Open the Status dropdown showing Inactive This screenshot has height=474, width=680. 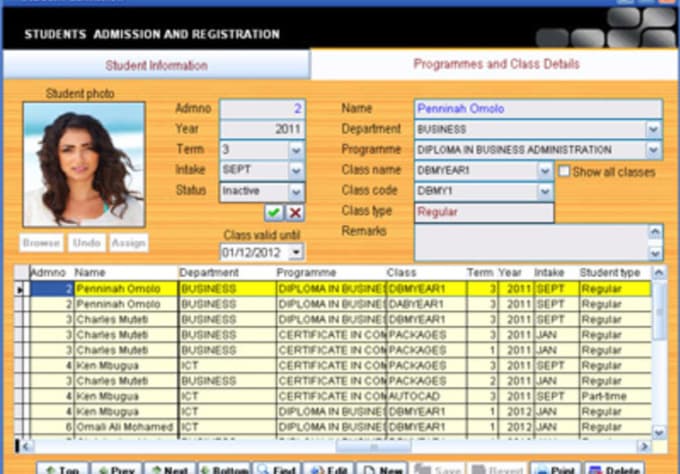tap(296, 191)
